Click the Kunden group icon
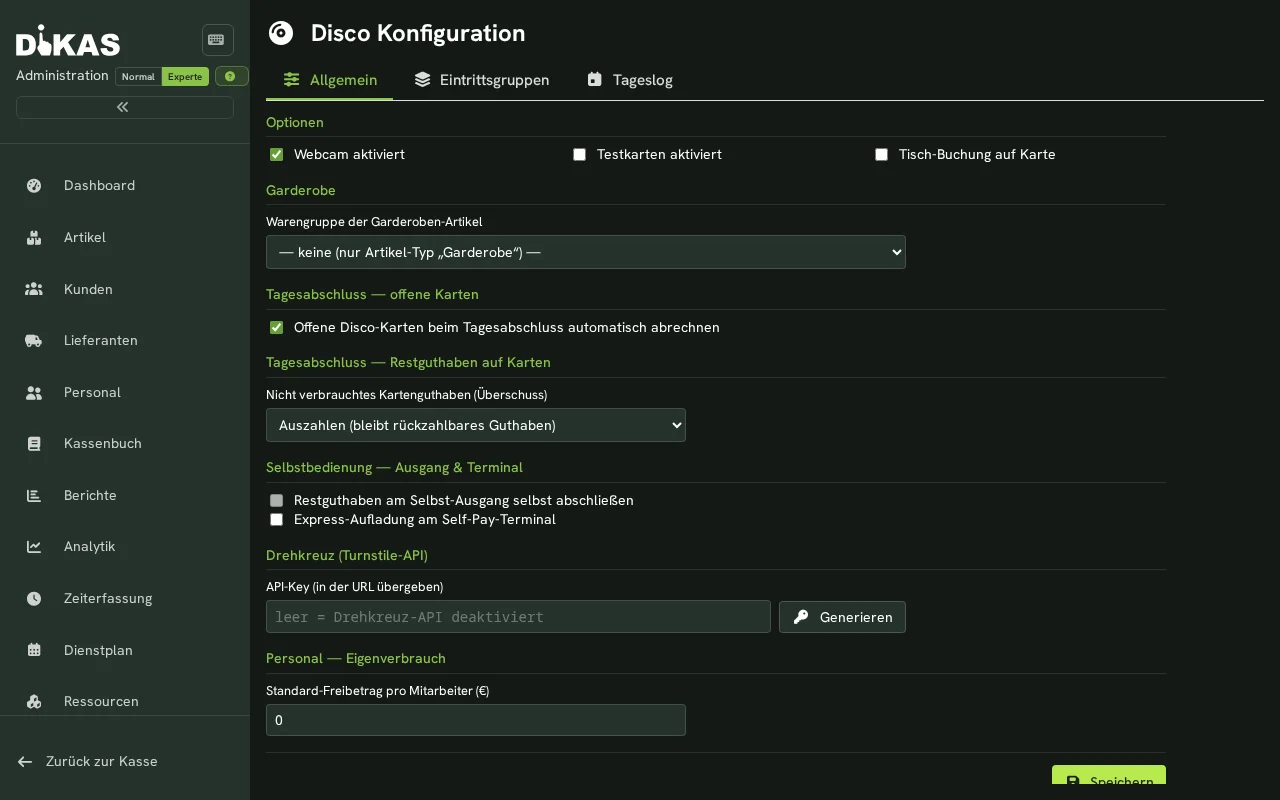 click(34, 289)
